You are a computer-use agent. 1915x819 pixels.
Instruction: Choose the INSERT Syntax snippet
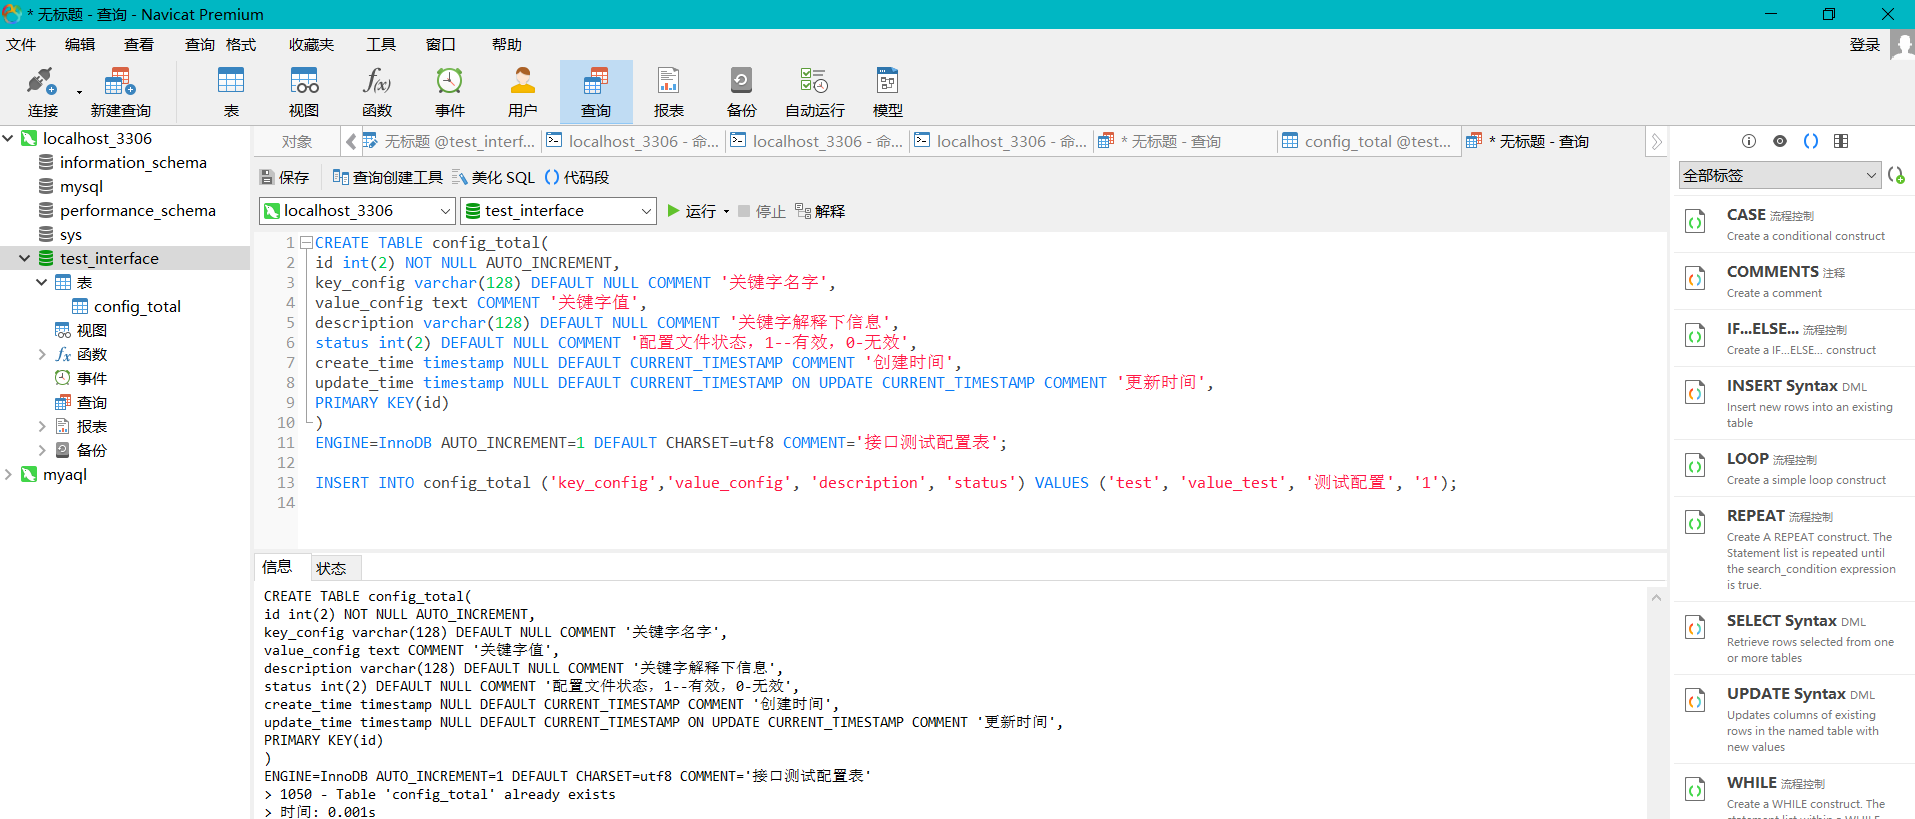click(x=1792, y=403)
